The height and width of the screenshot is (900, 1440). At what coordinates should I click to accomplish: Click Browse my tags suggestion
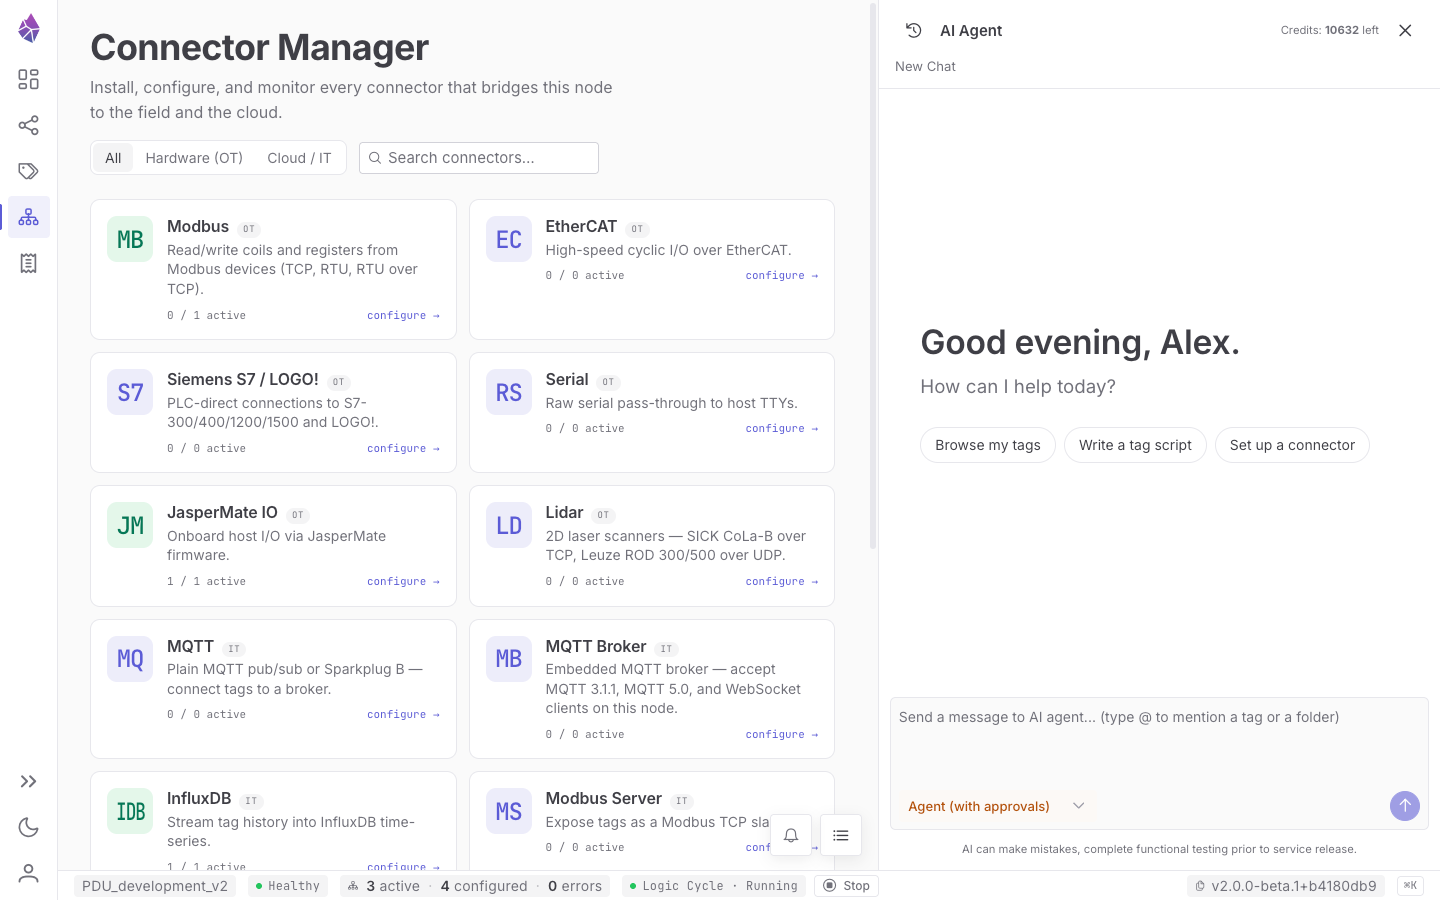[988, 445]
